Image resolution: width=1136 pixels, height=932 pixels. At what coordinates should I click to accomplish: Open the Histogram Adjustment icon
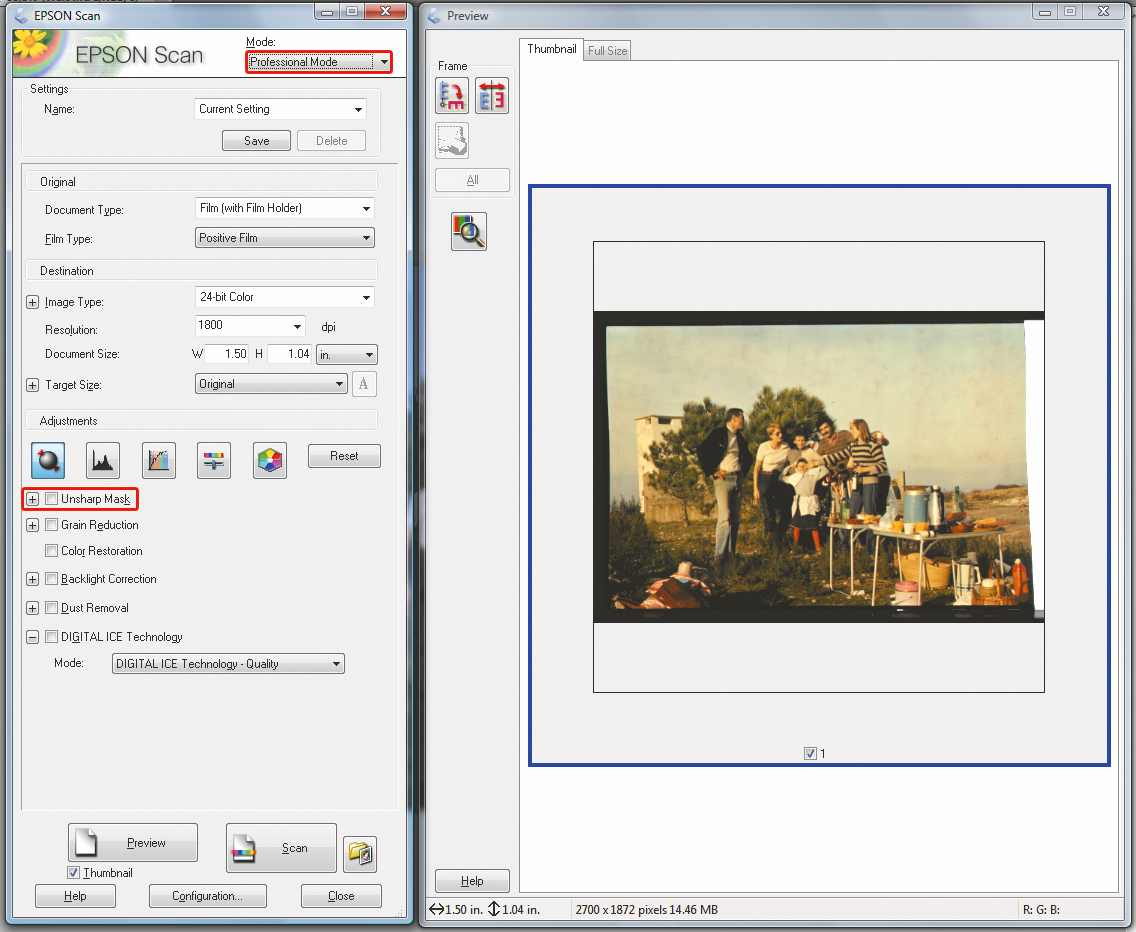coord(103,460)
